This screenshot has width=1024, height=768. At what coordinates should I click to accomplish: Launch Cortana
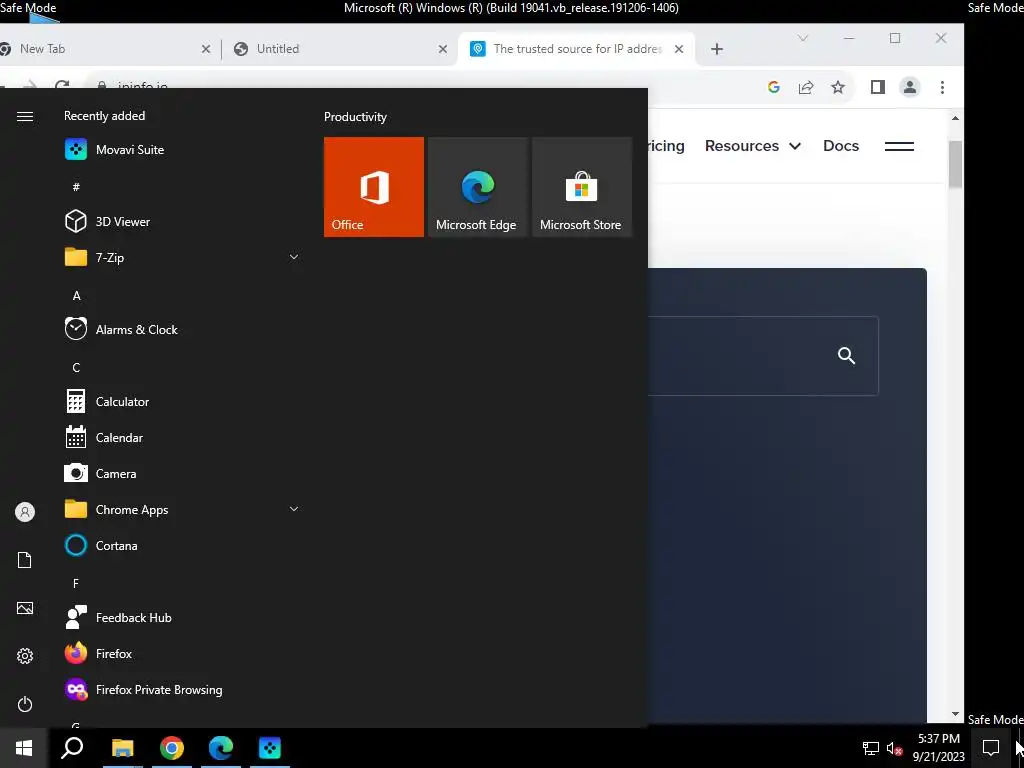[x=182, y=545]
